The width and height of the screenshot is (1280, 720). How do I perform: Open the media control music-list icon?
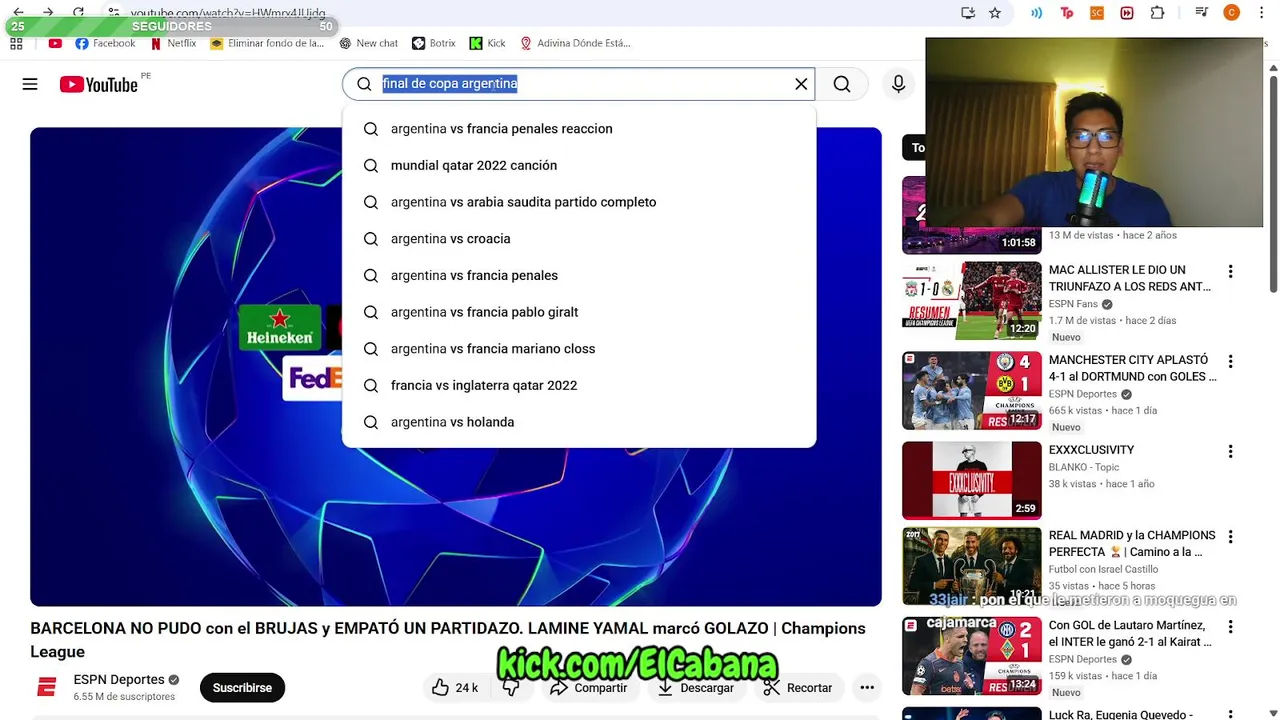click(1201, 13)
